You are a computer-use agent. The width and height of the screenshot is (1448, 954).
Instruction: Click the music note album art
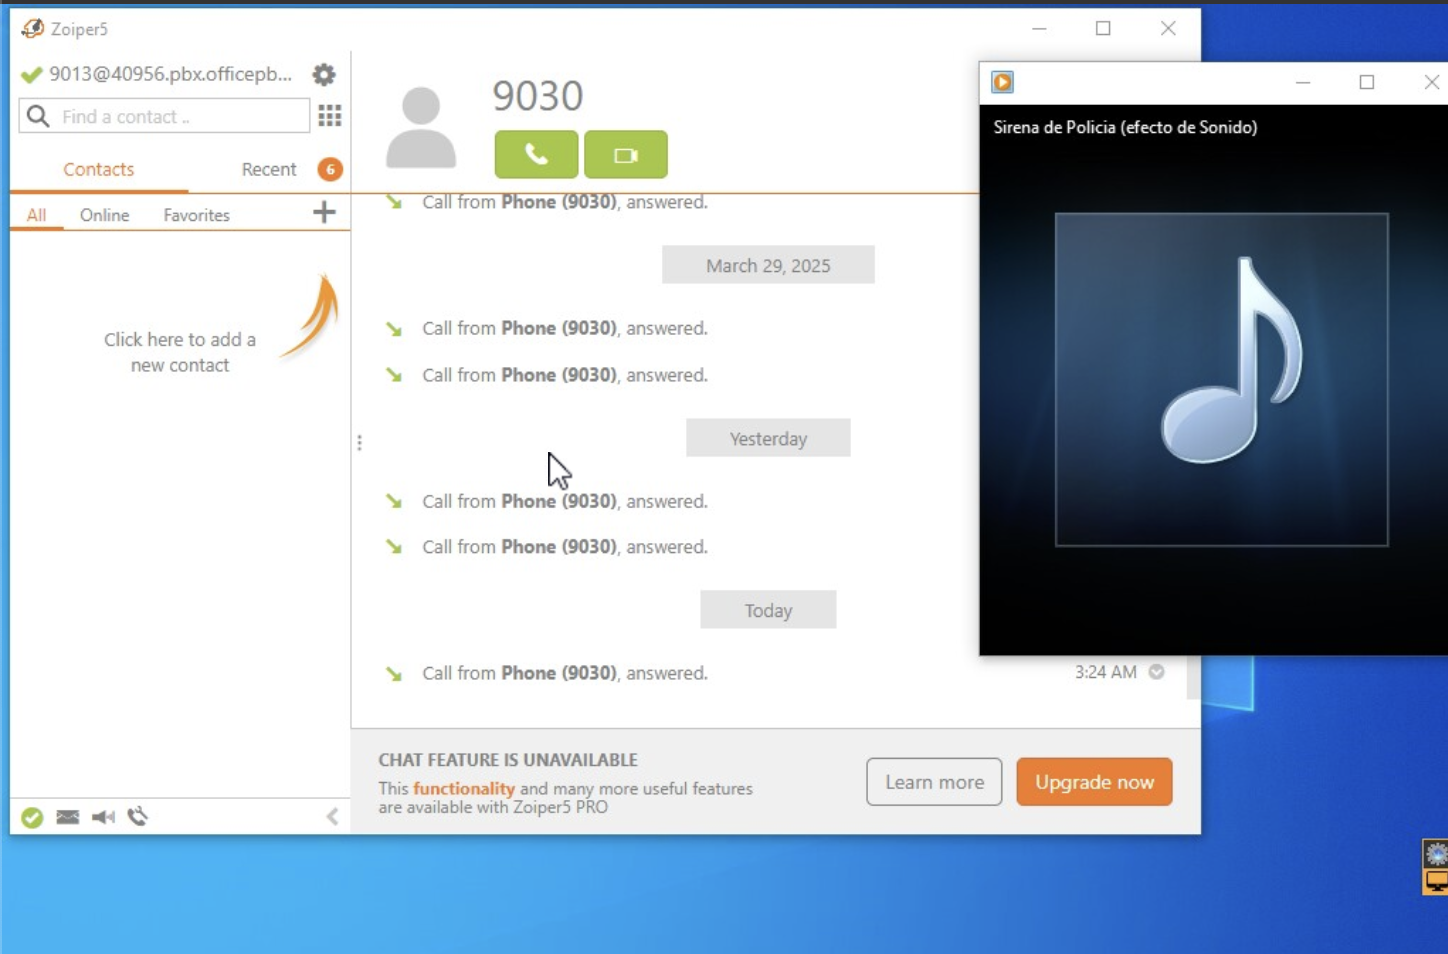coord(1222,380)
